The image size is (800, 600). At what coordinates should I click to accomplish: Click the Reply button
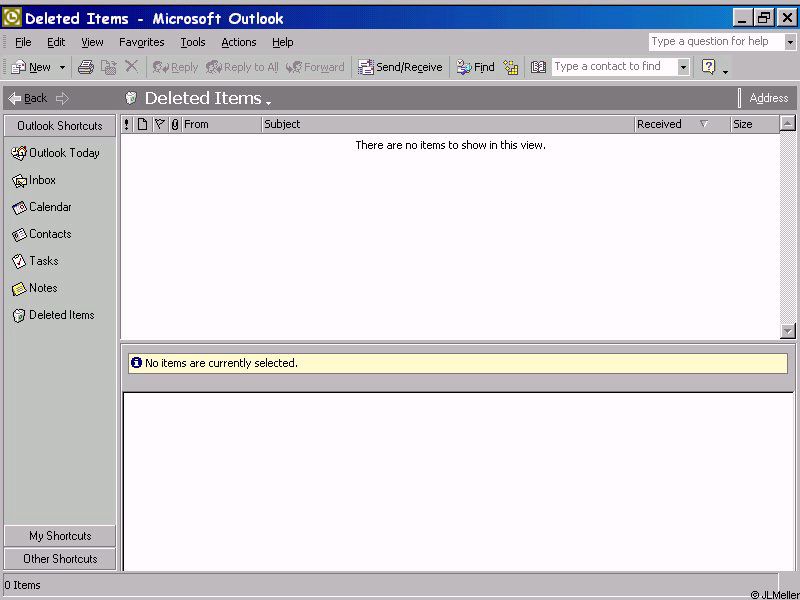tap(175, 67)
